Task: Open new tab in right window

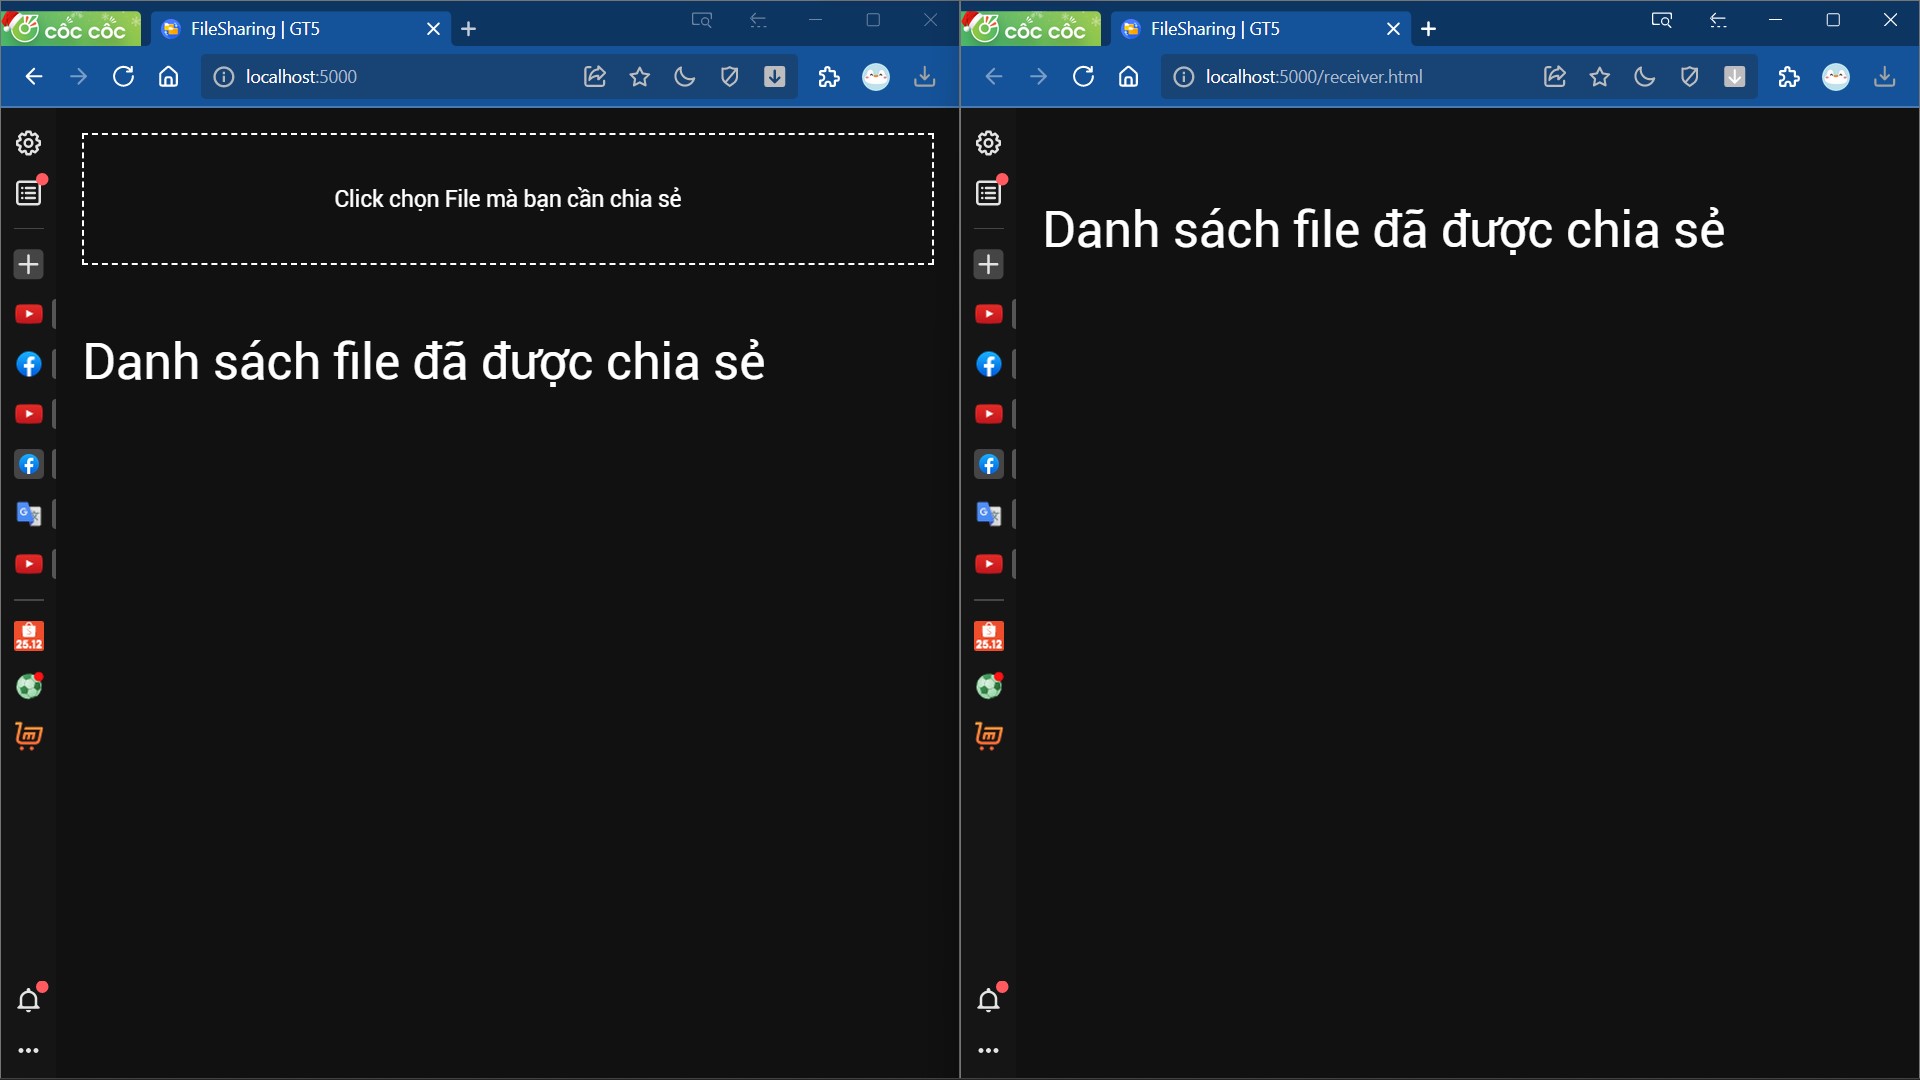Action: pyautogui.click(x=1429, y=29)
